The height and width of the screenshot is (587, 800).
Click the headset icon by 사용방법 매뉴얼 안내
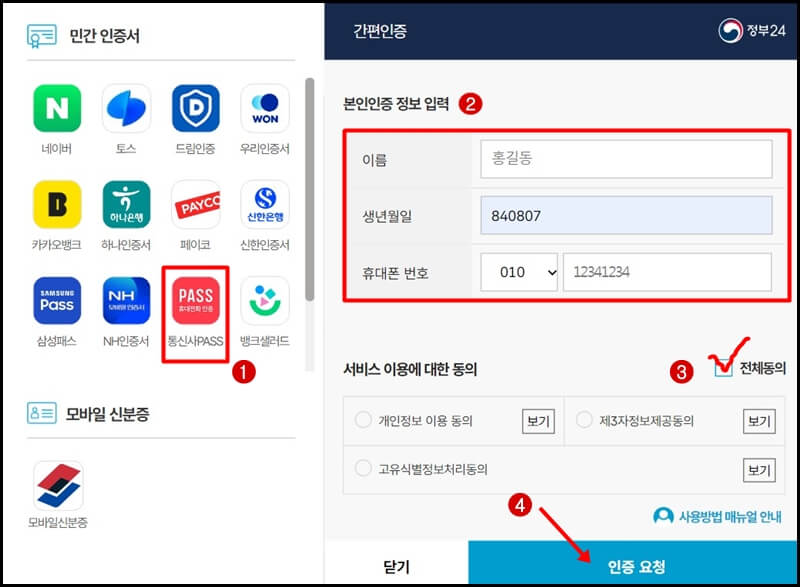point(663,516)
